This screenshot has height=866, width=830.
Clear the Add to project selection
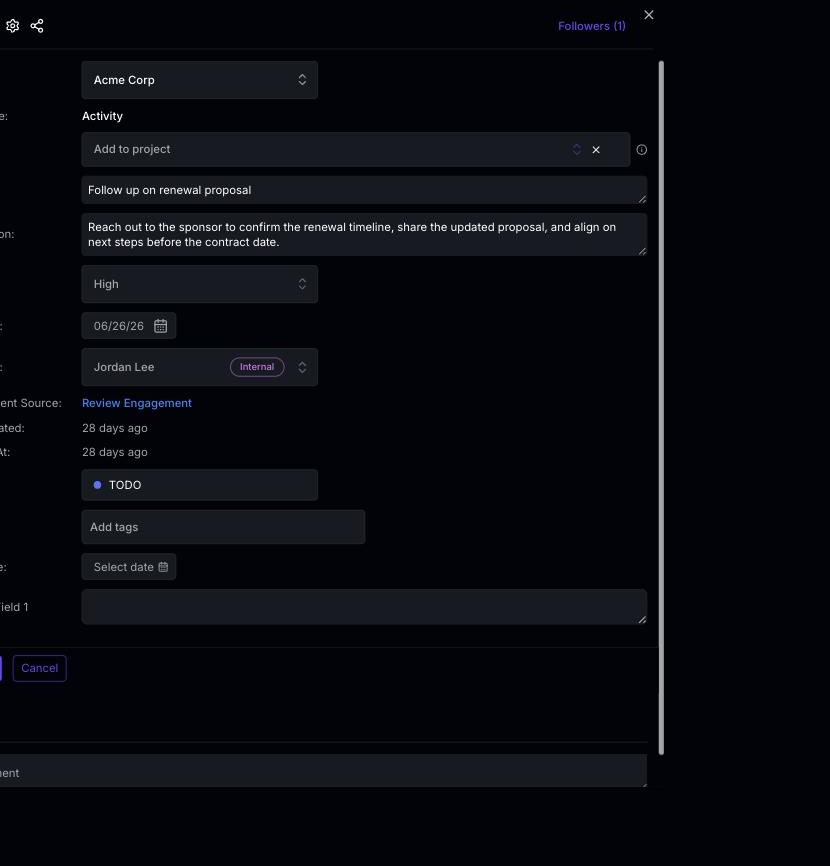[596, 150]
